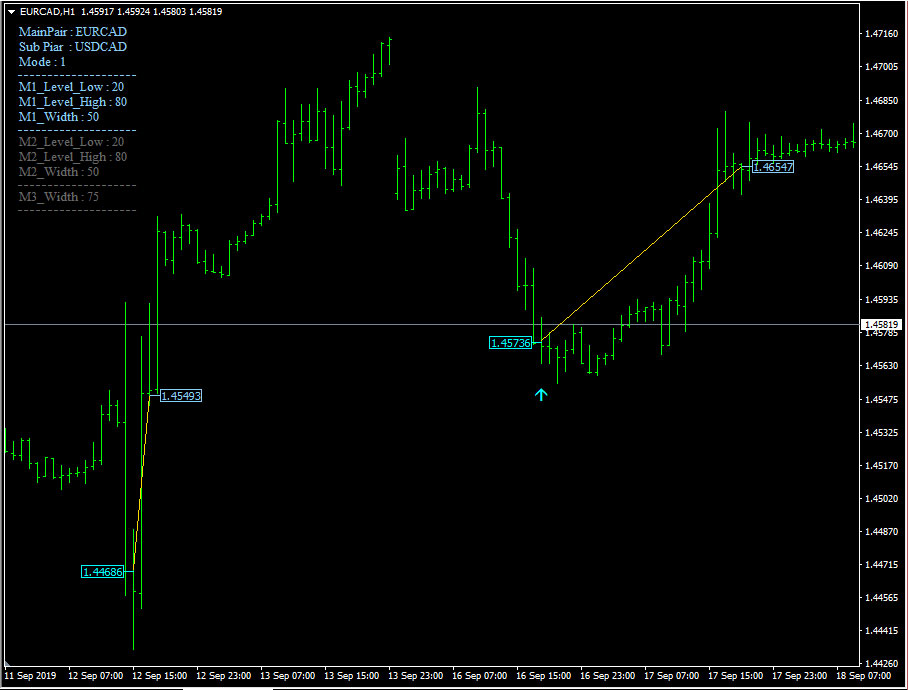This screenshot has width=908, height=690.
Task: Click the 1.47160 price scale label
Action: click(881, 34)
